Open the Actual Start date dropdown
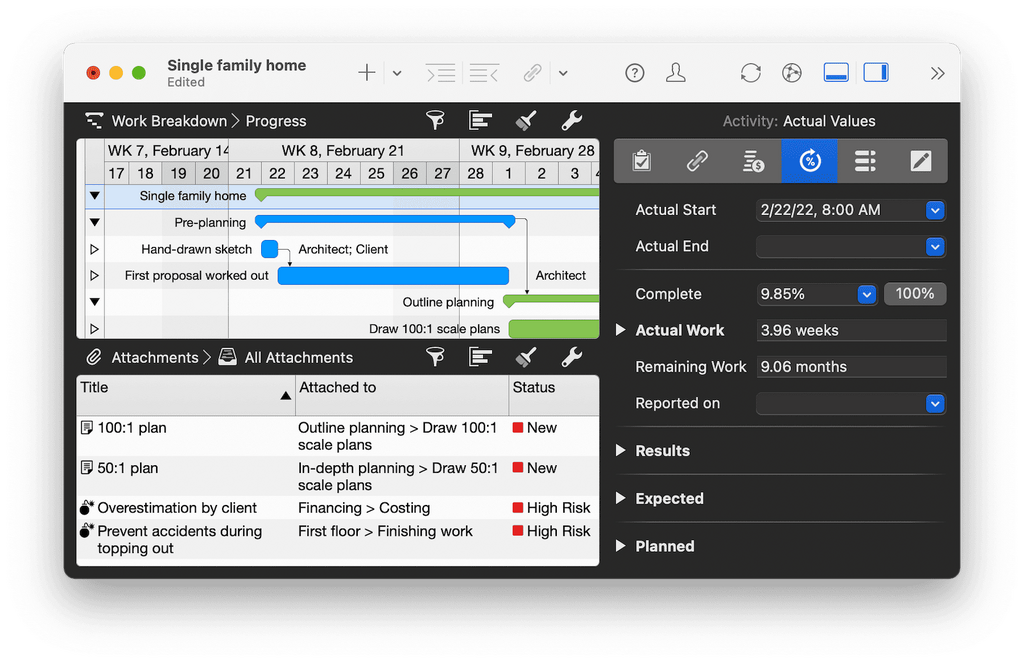This screenshot has height=663, width=1024. click(934, 210)
